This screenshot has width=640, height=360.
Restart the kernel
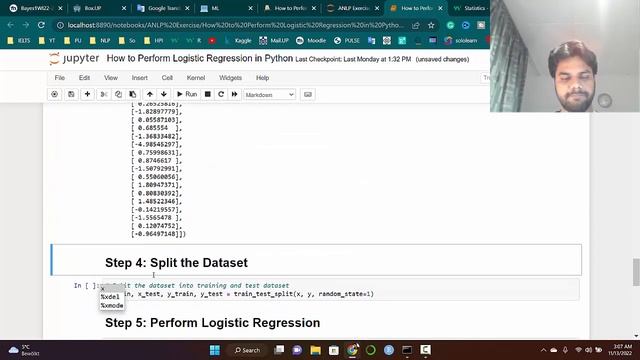(221, 94)
